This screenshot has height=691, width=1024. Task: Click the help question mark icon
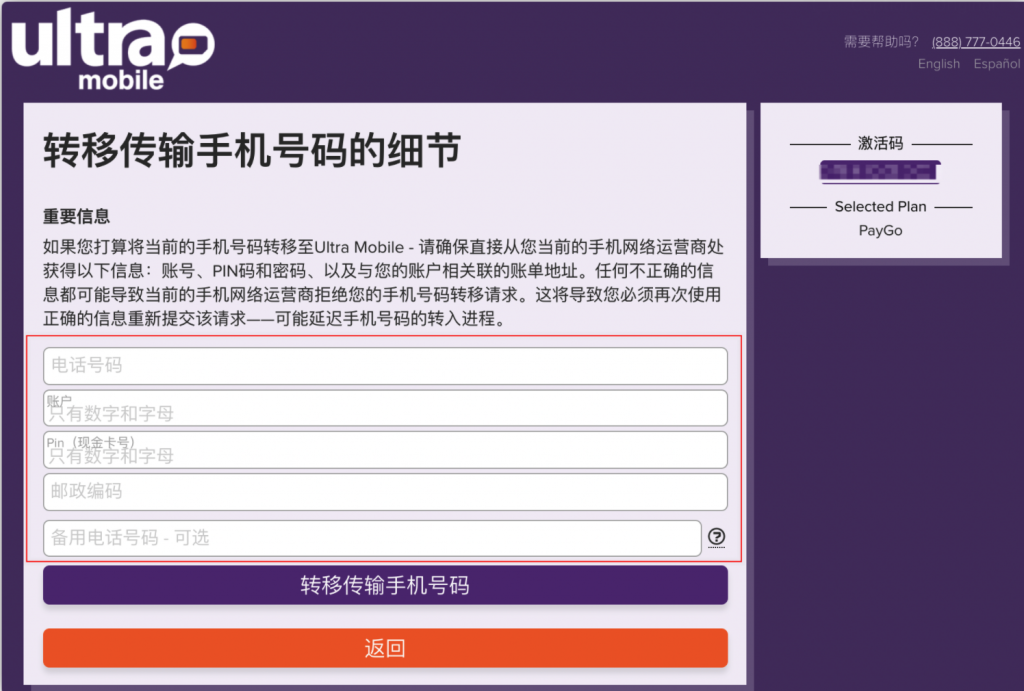[x=716, y=537]
